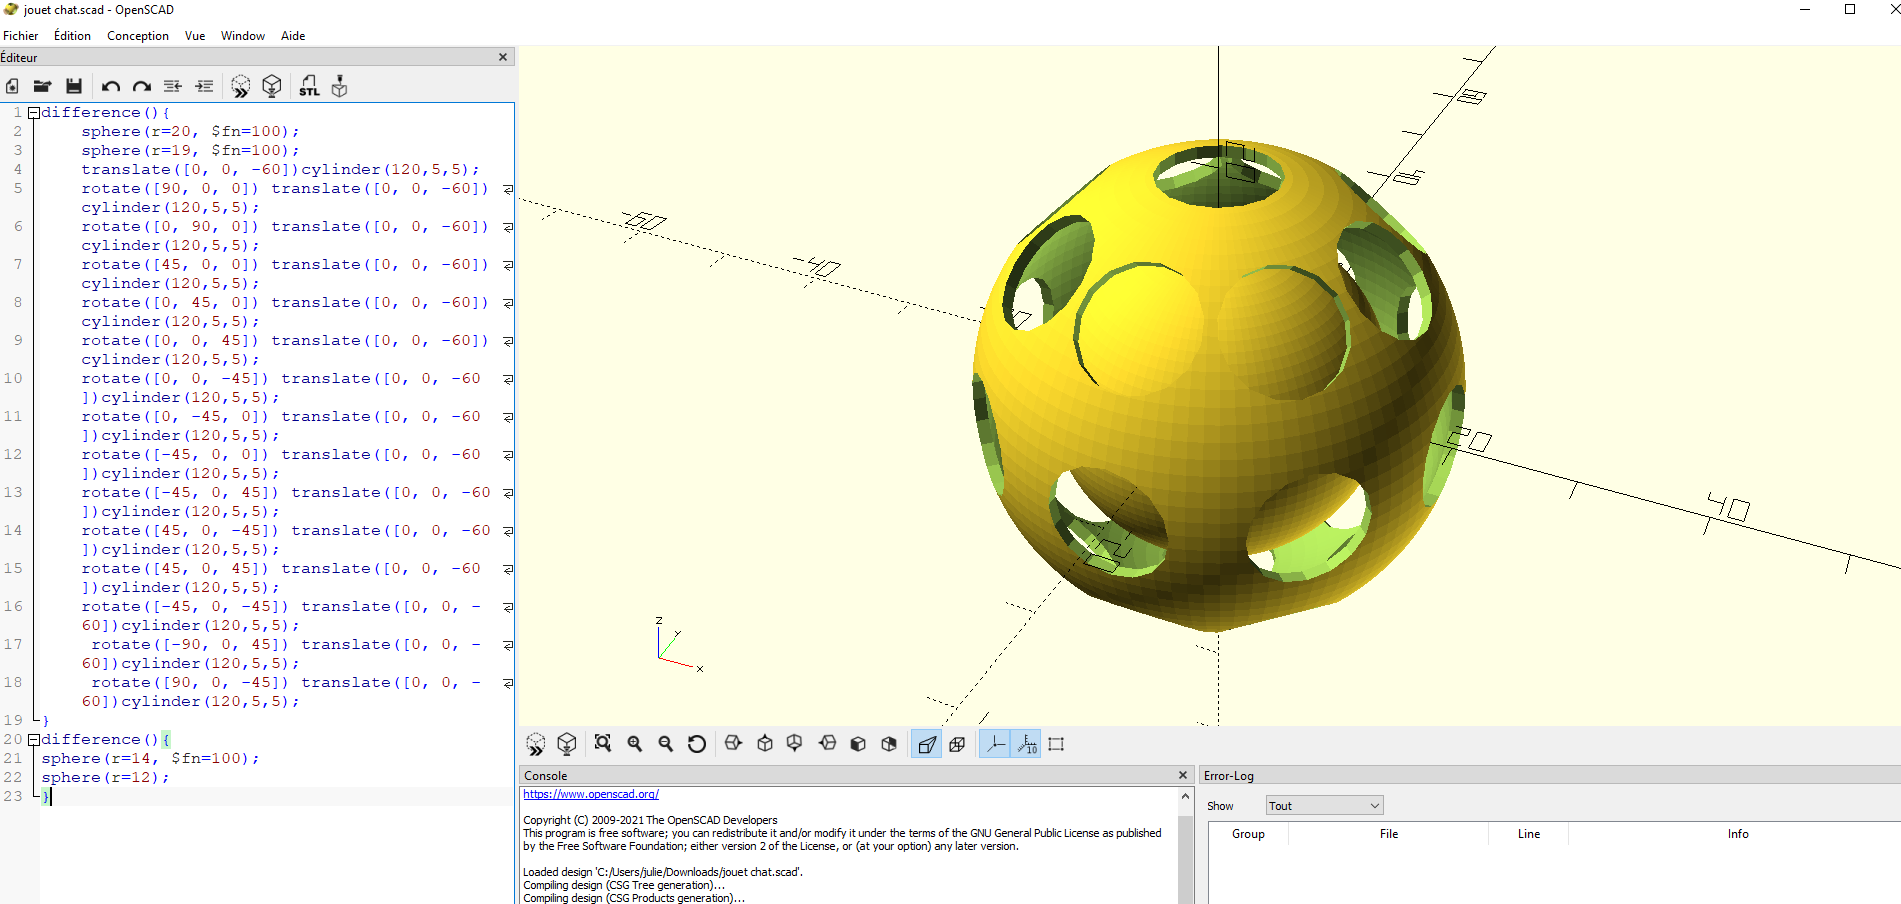Preview the model from the viewport toolbar
Viewport: 1901px width, 904px height.
tap(536, 744)
